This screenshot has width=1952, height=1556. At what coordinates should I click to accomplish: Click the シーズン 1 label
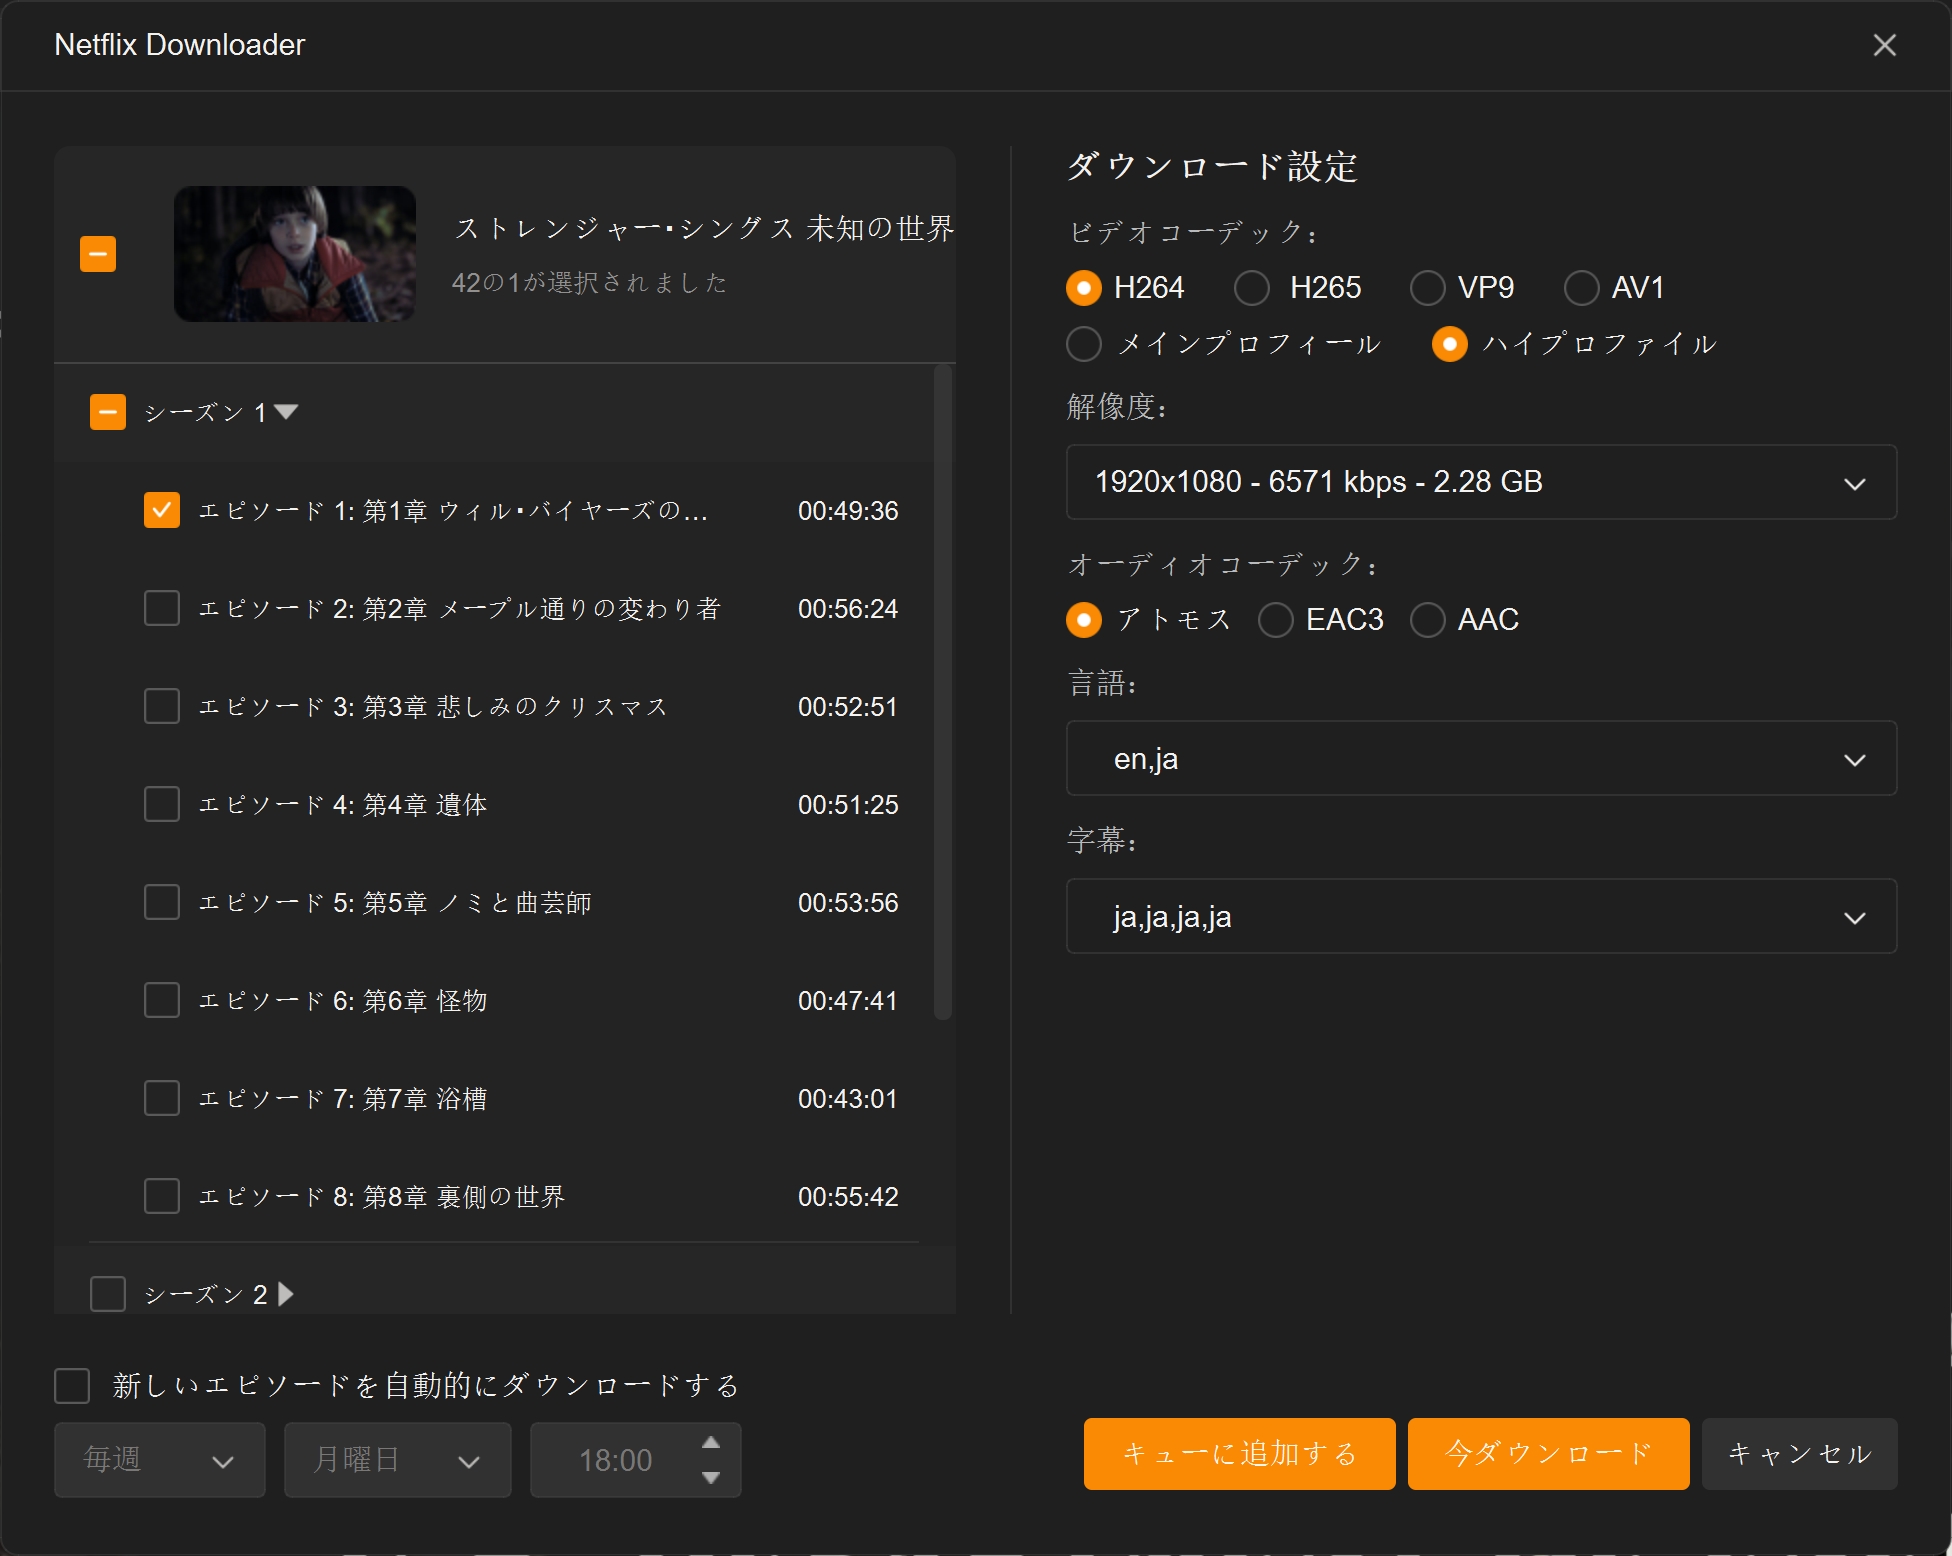(205, 412)
